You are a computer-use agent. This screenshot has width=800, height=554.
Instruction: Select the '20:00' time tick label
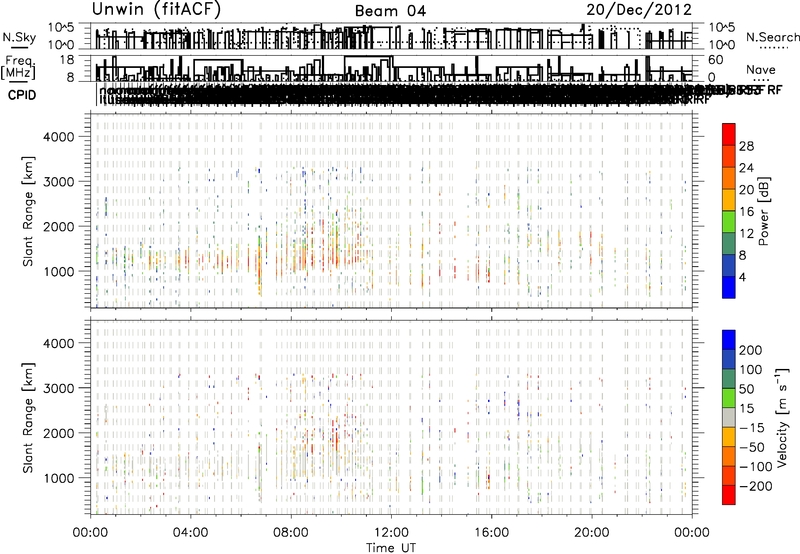591,533
